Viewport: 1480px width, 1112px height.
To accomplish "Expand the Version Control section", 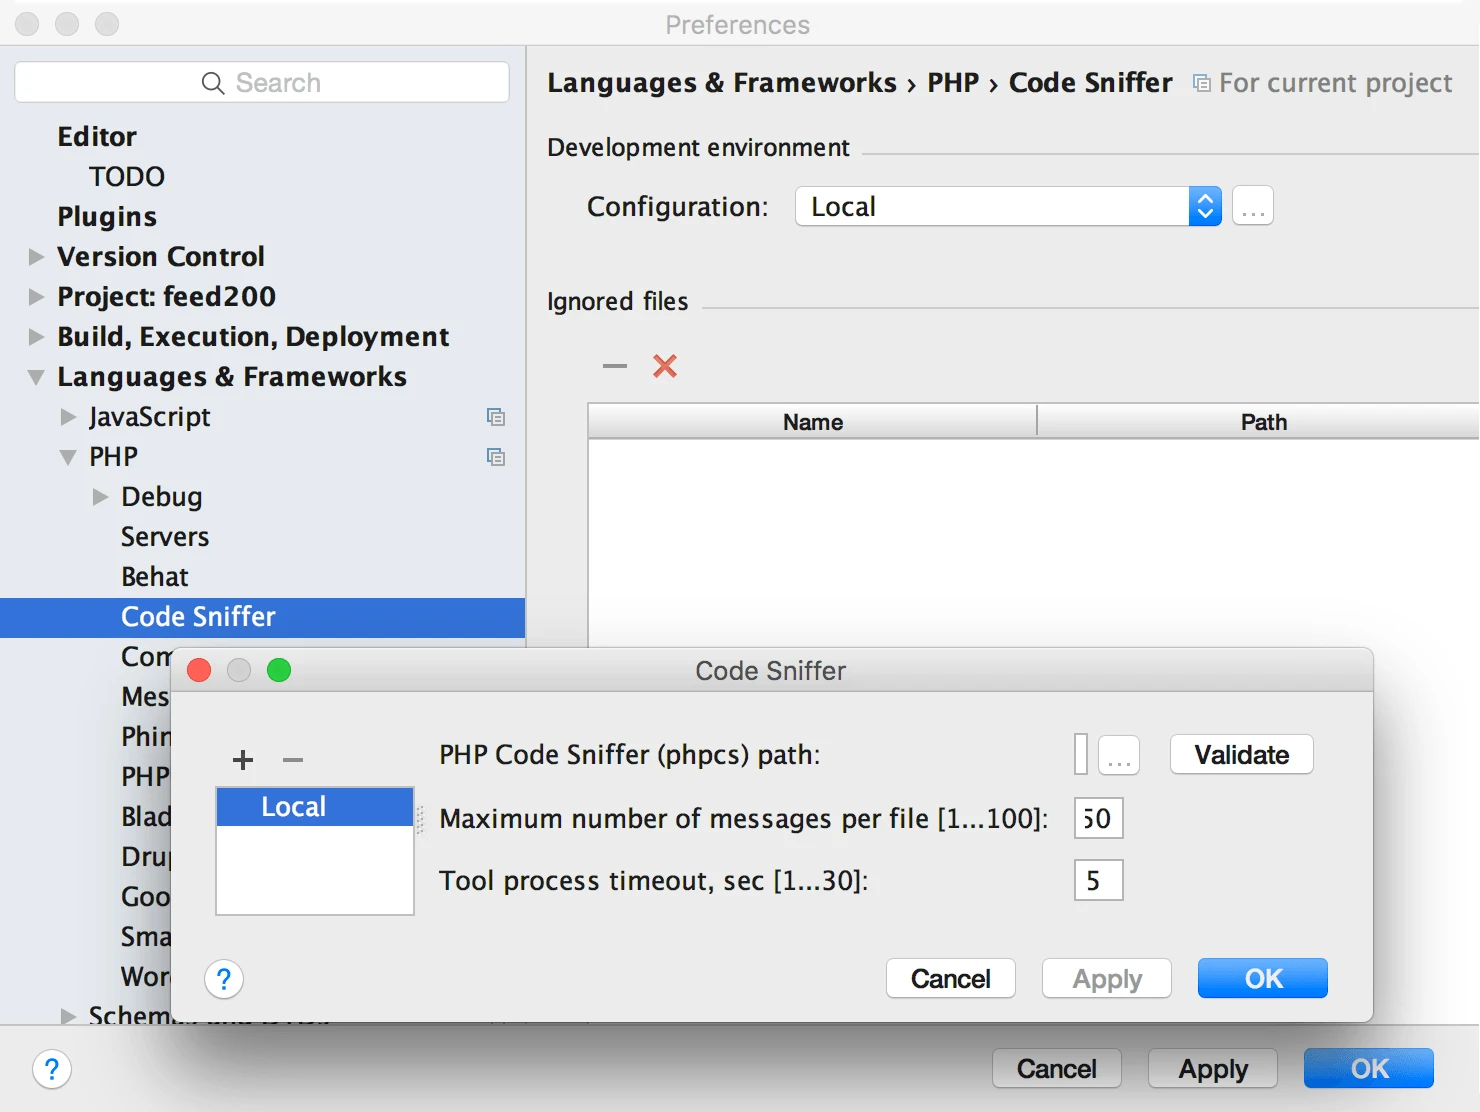I will point(35,256).
